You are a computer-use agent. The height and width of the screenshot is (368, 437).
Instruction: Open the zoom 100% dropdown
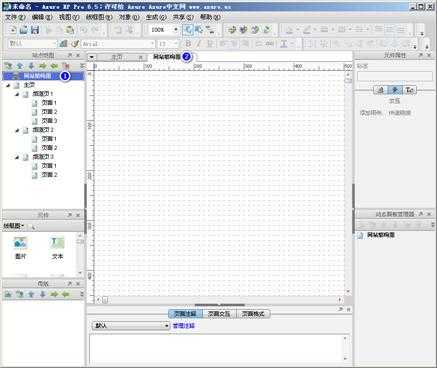[x=176, y=30]
